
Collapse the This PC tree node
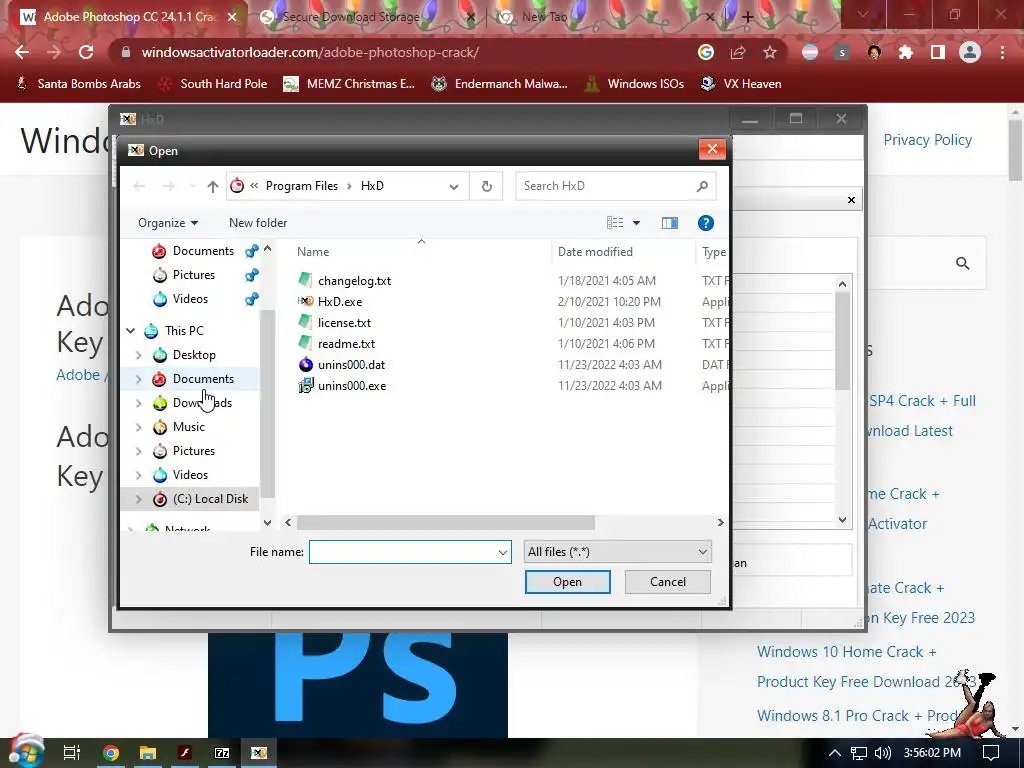pos(131,331)
